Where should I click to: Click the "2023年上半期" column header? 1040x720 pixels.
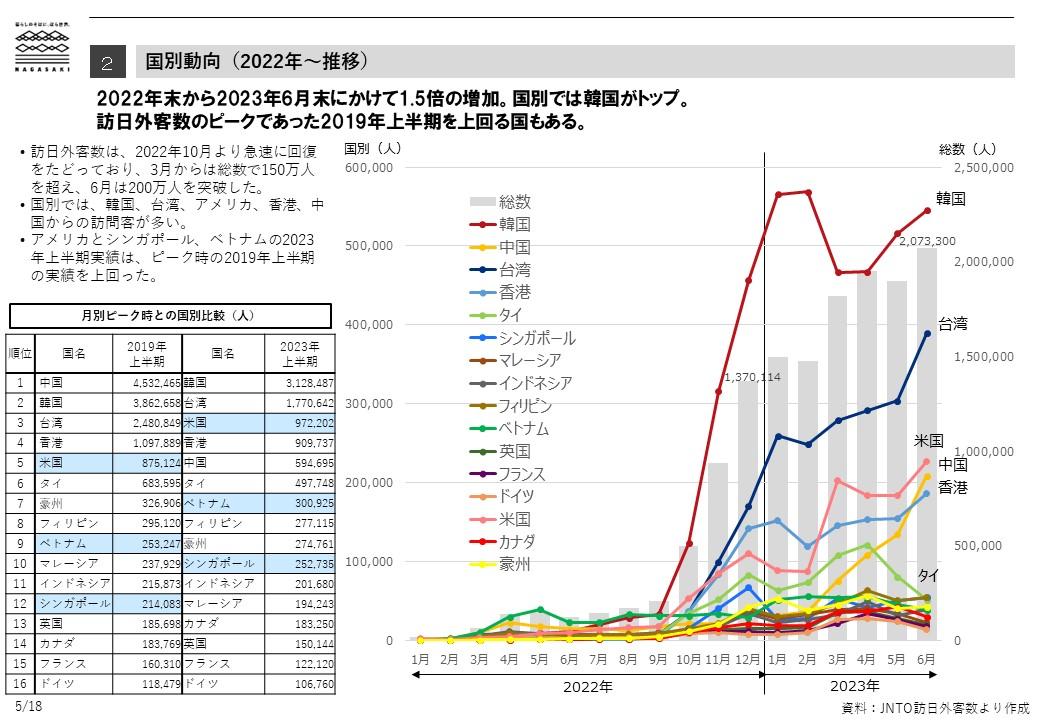pyautogui.click(x=299, y=354)
